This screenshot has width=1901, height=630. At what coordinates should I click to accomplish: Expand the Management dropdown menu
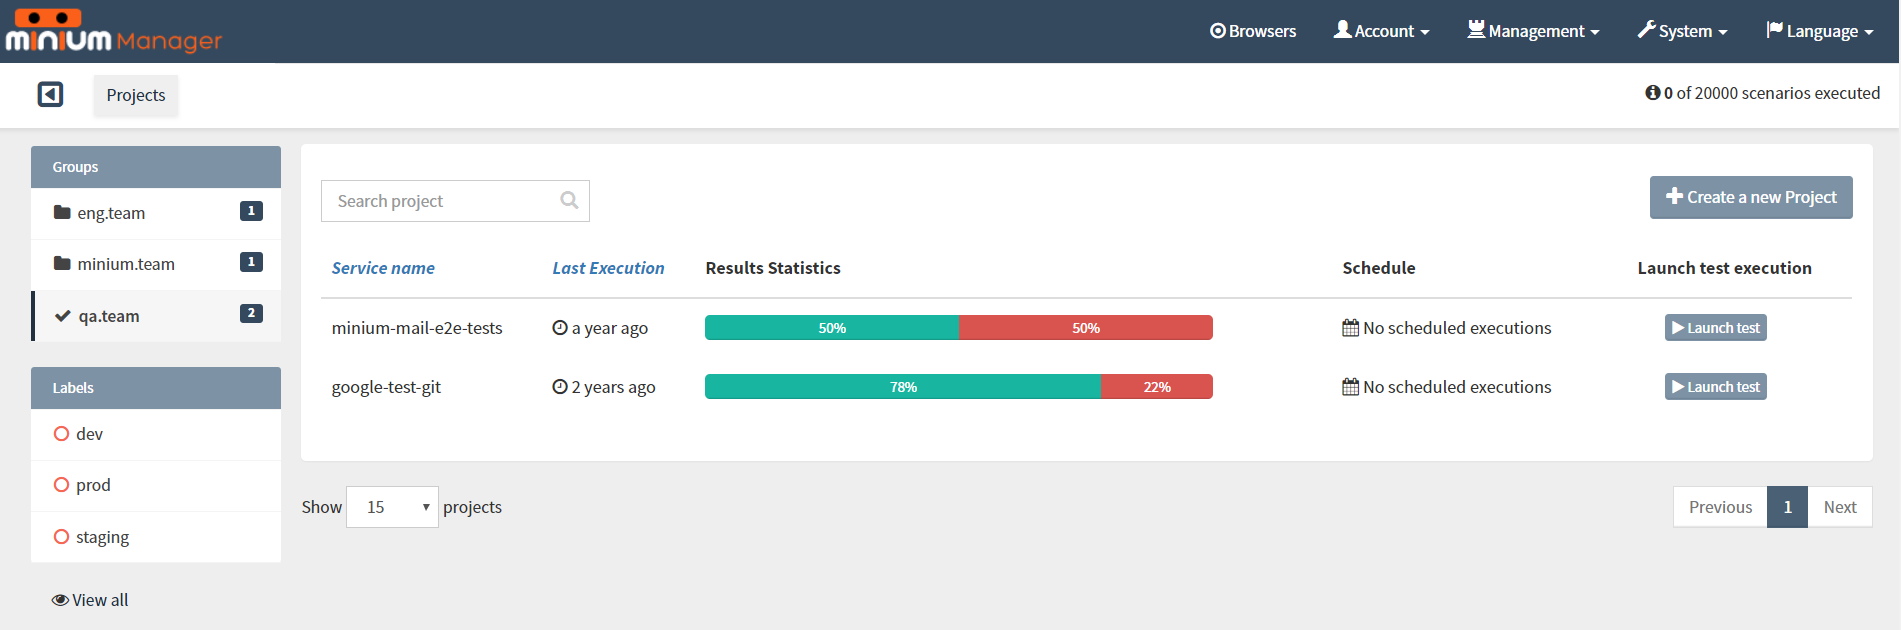1533,31
